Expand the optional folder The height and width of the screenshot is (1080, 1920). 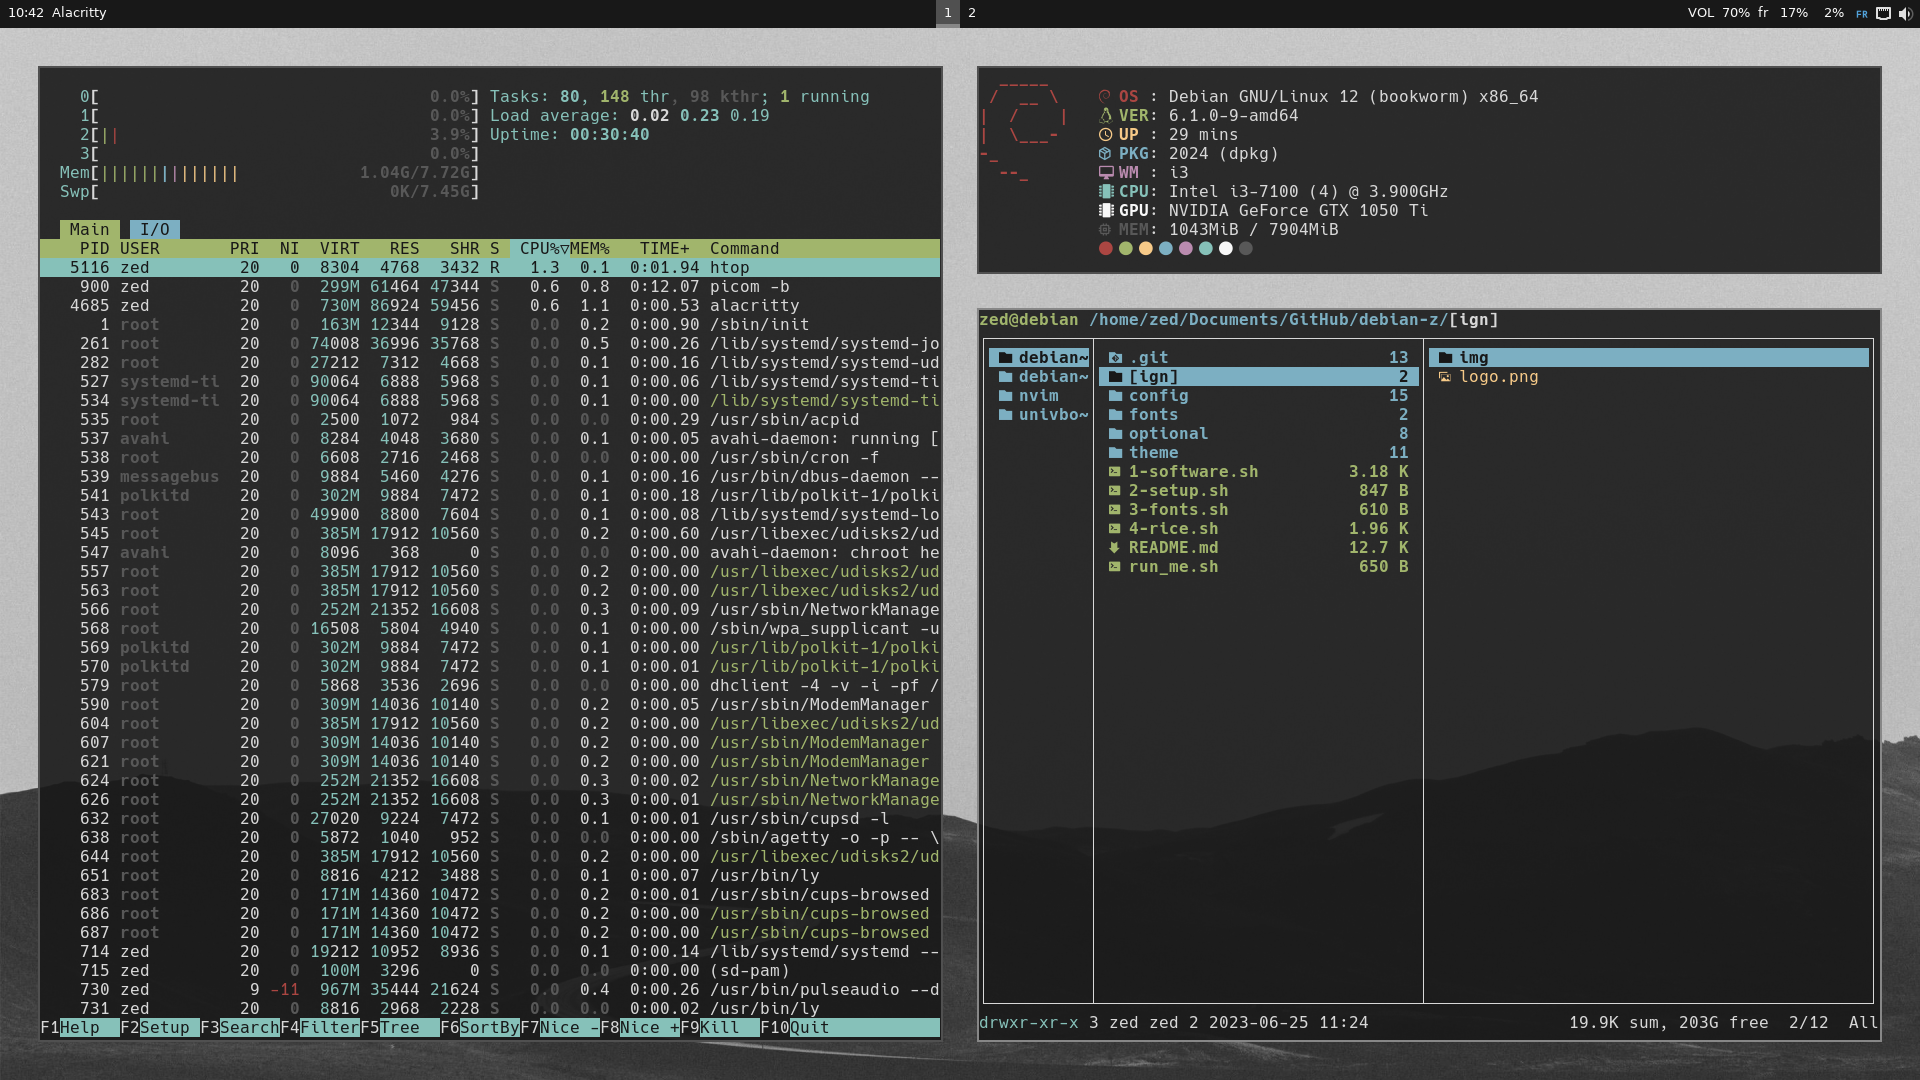(x=1115, y=433)
